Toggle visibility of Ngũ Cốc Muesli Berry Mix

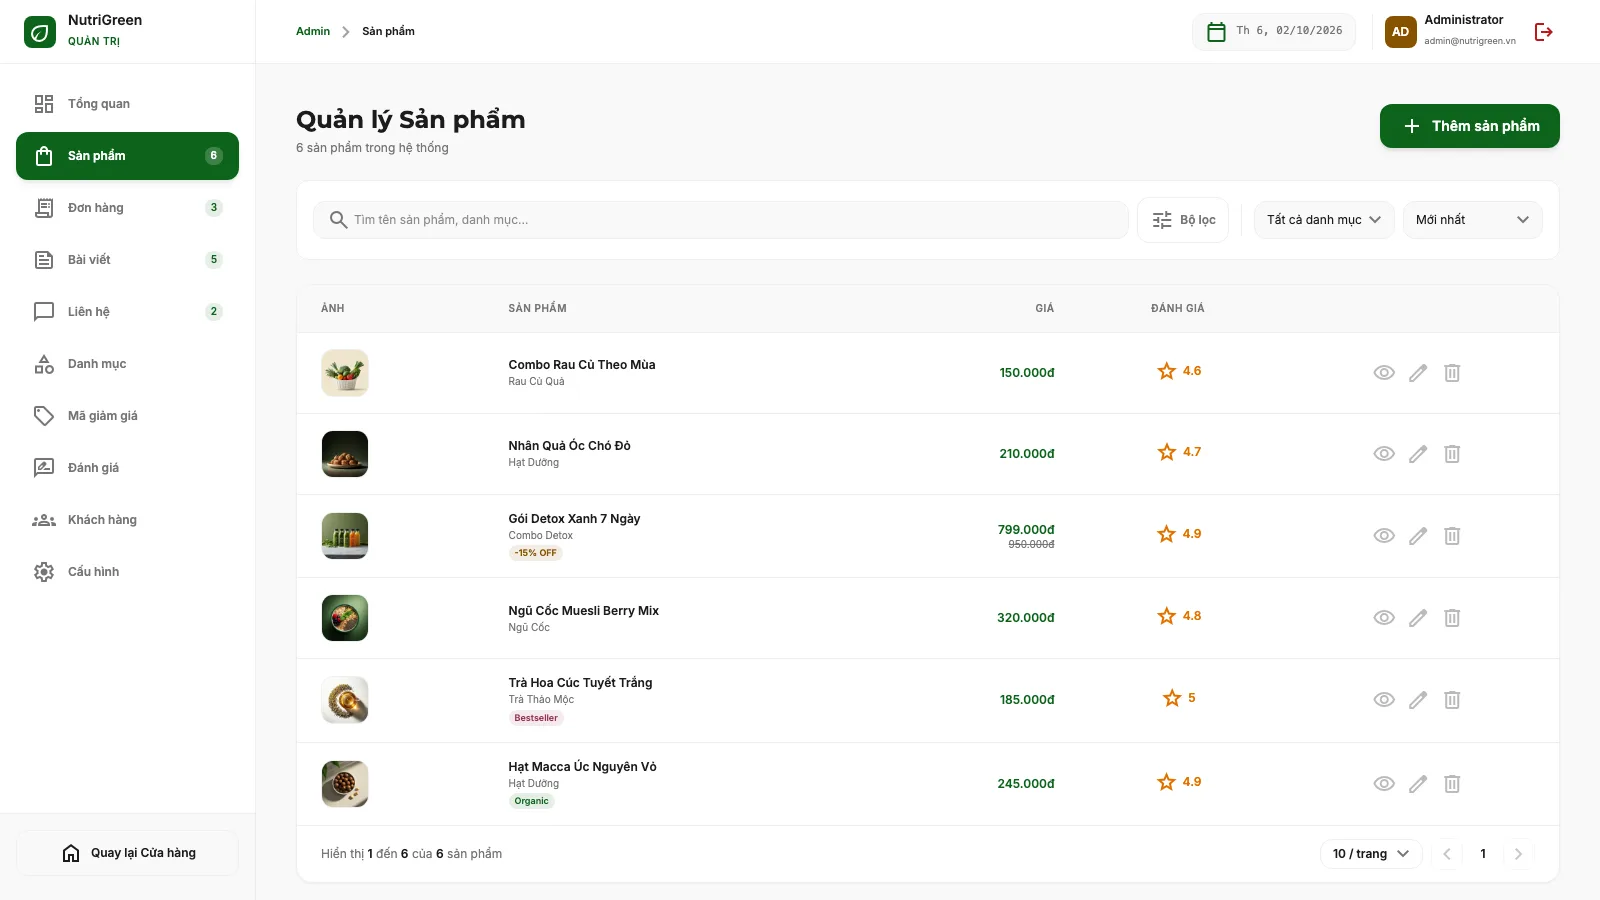(x=1384, y=618)
